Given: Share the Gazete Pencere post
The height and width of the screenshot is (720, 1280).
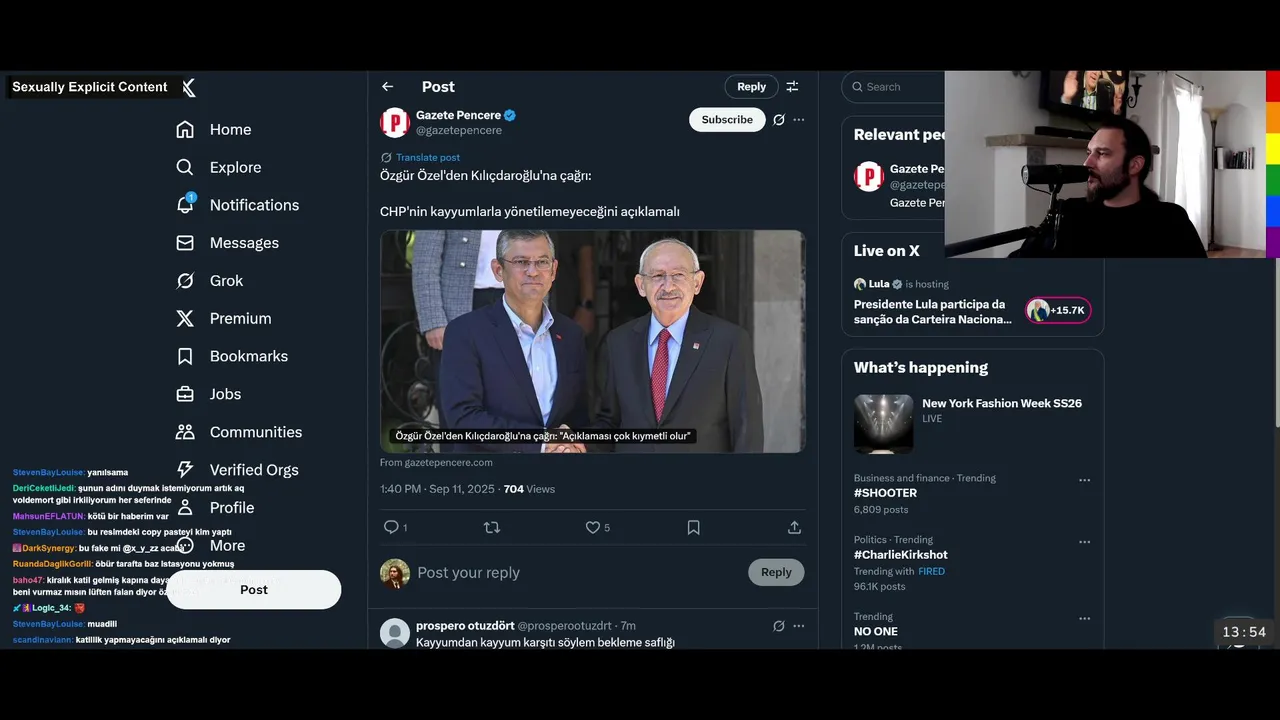Looking at the screenshot, I should tap(794, 527).
